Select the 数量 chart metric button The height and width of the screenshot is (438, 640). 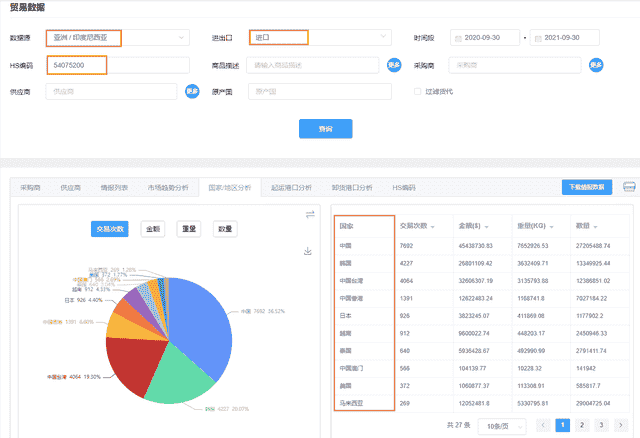[225, 229]
